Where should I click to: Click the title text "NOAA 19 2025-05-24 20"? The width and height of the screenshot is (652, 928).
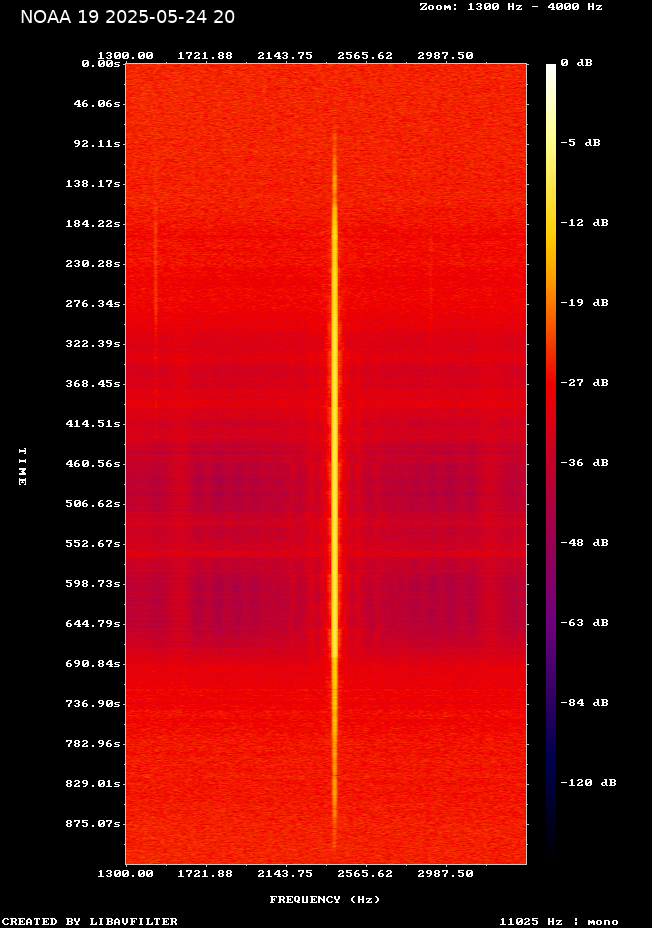tap(127, 17)
